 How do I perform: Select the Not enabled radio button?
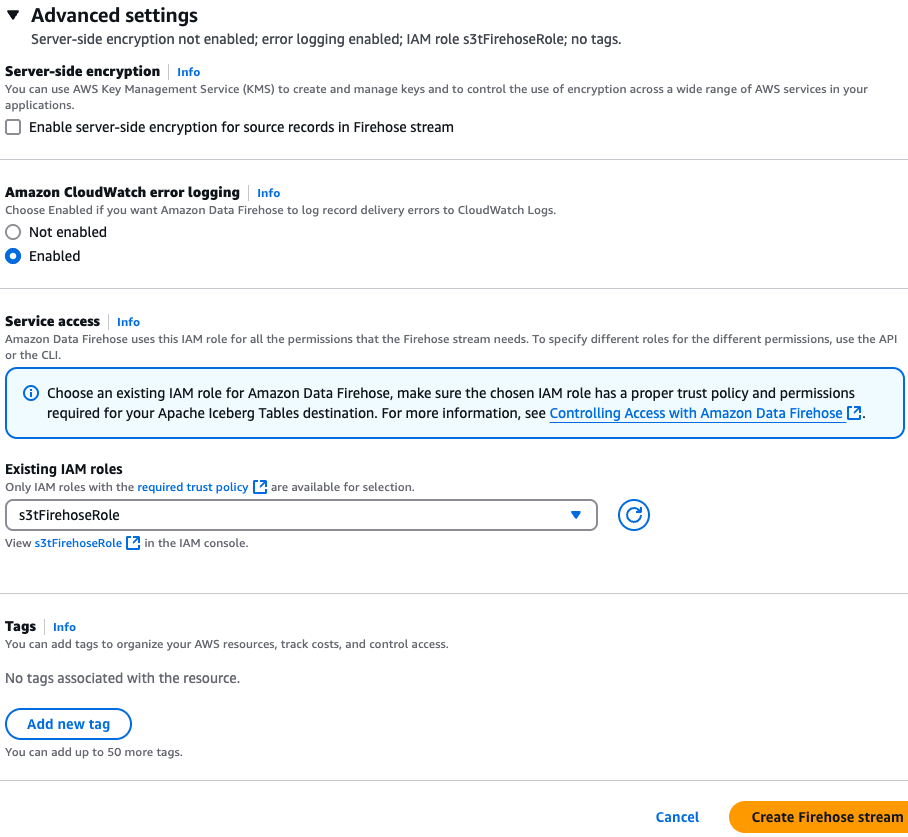11,232
